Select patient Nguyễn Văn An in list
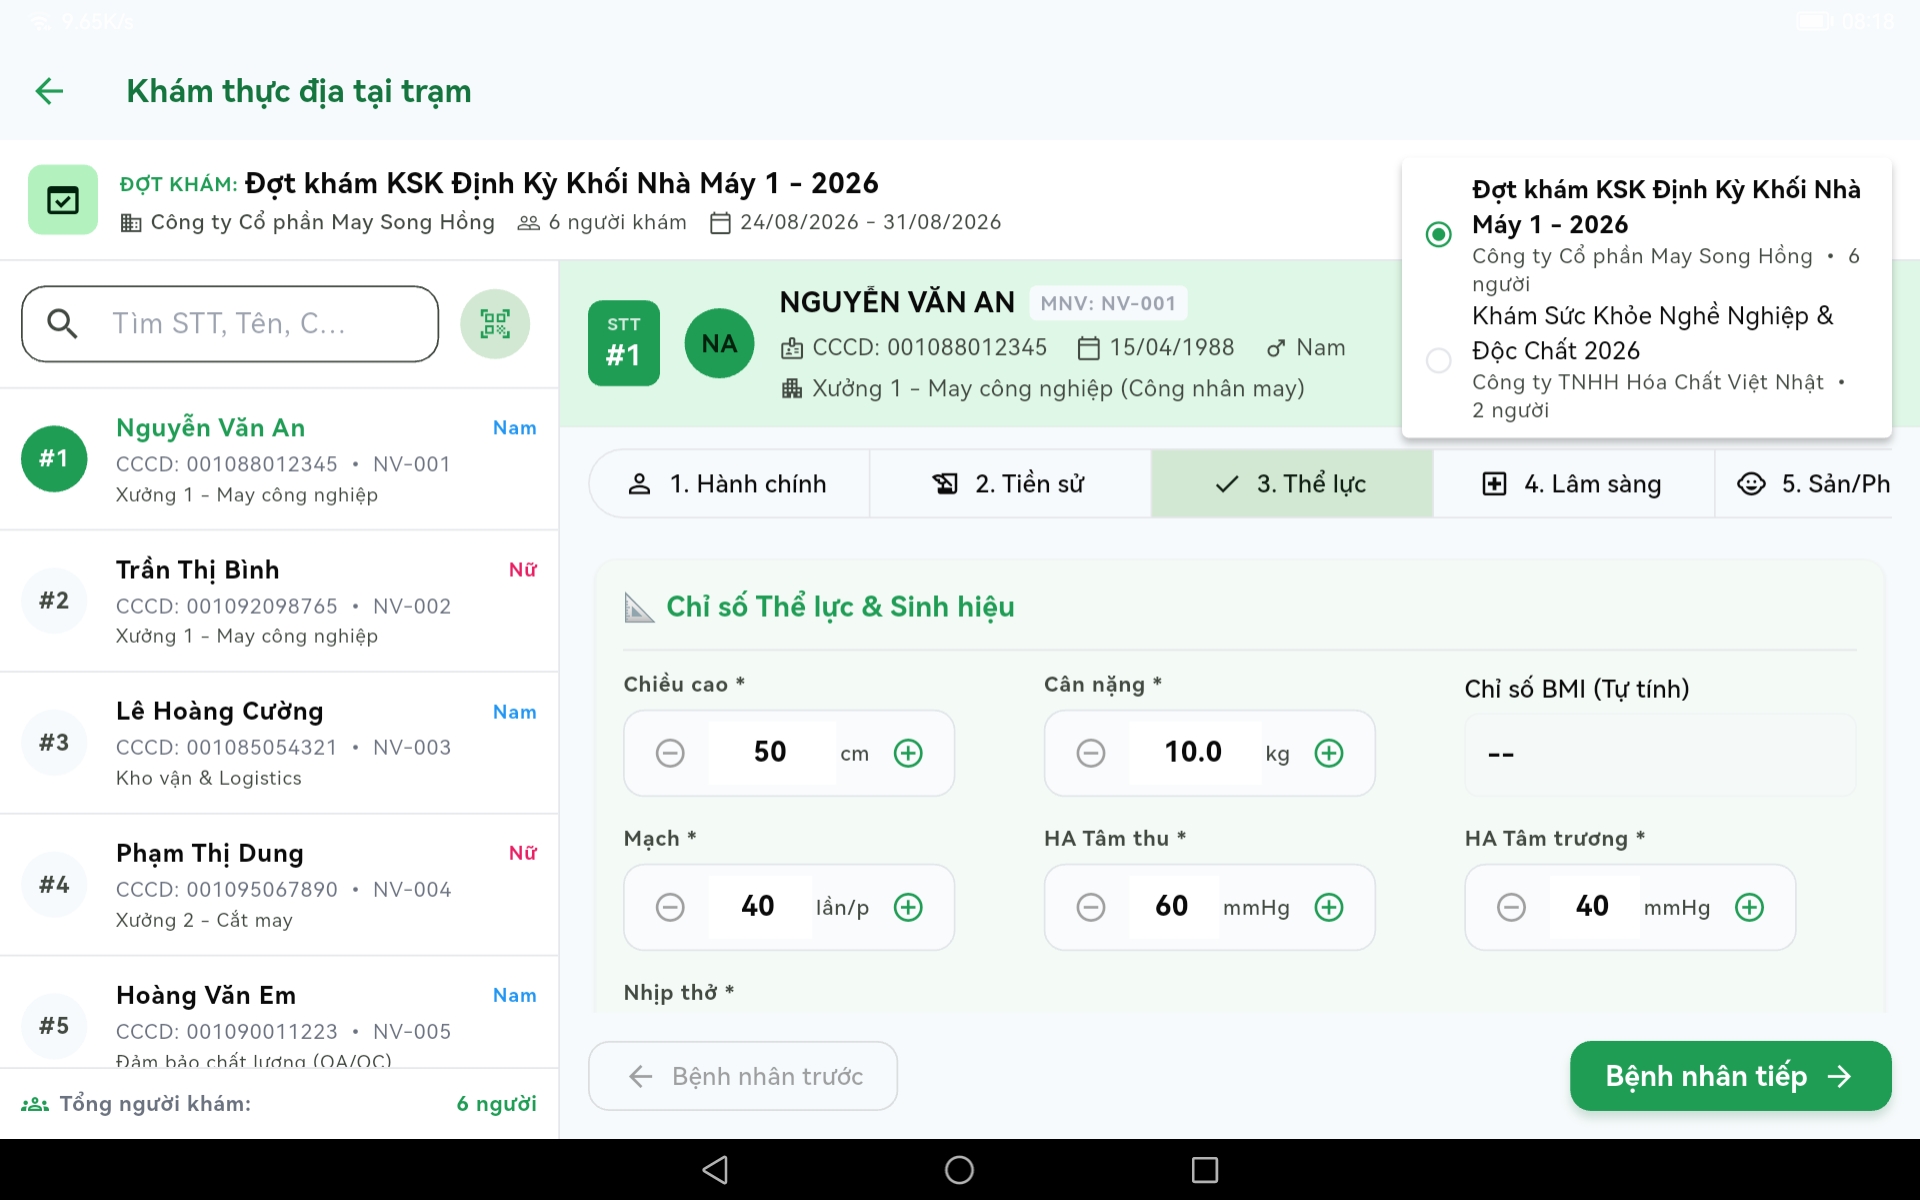 click(x=279, y=459)
